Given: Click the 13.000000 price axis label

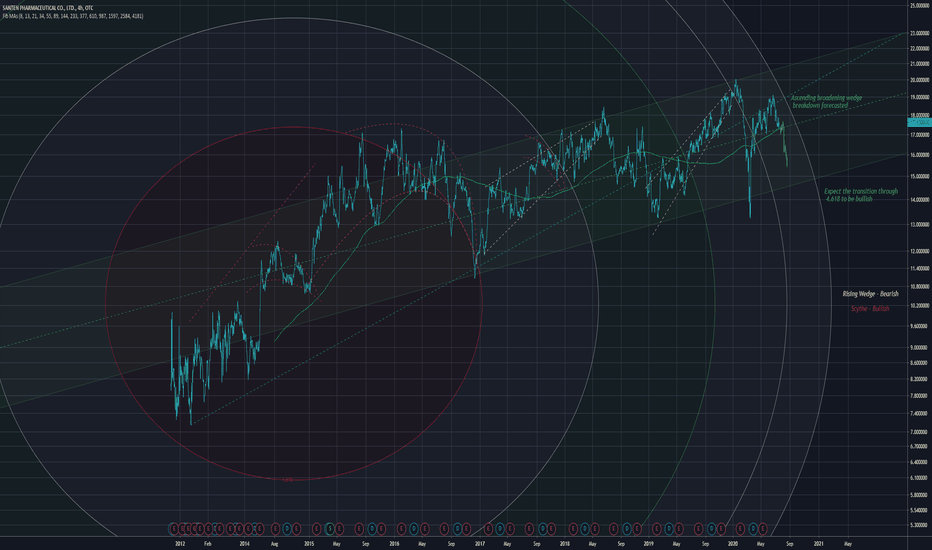Looking at the screenshot, I should point(920,225).
